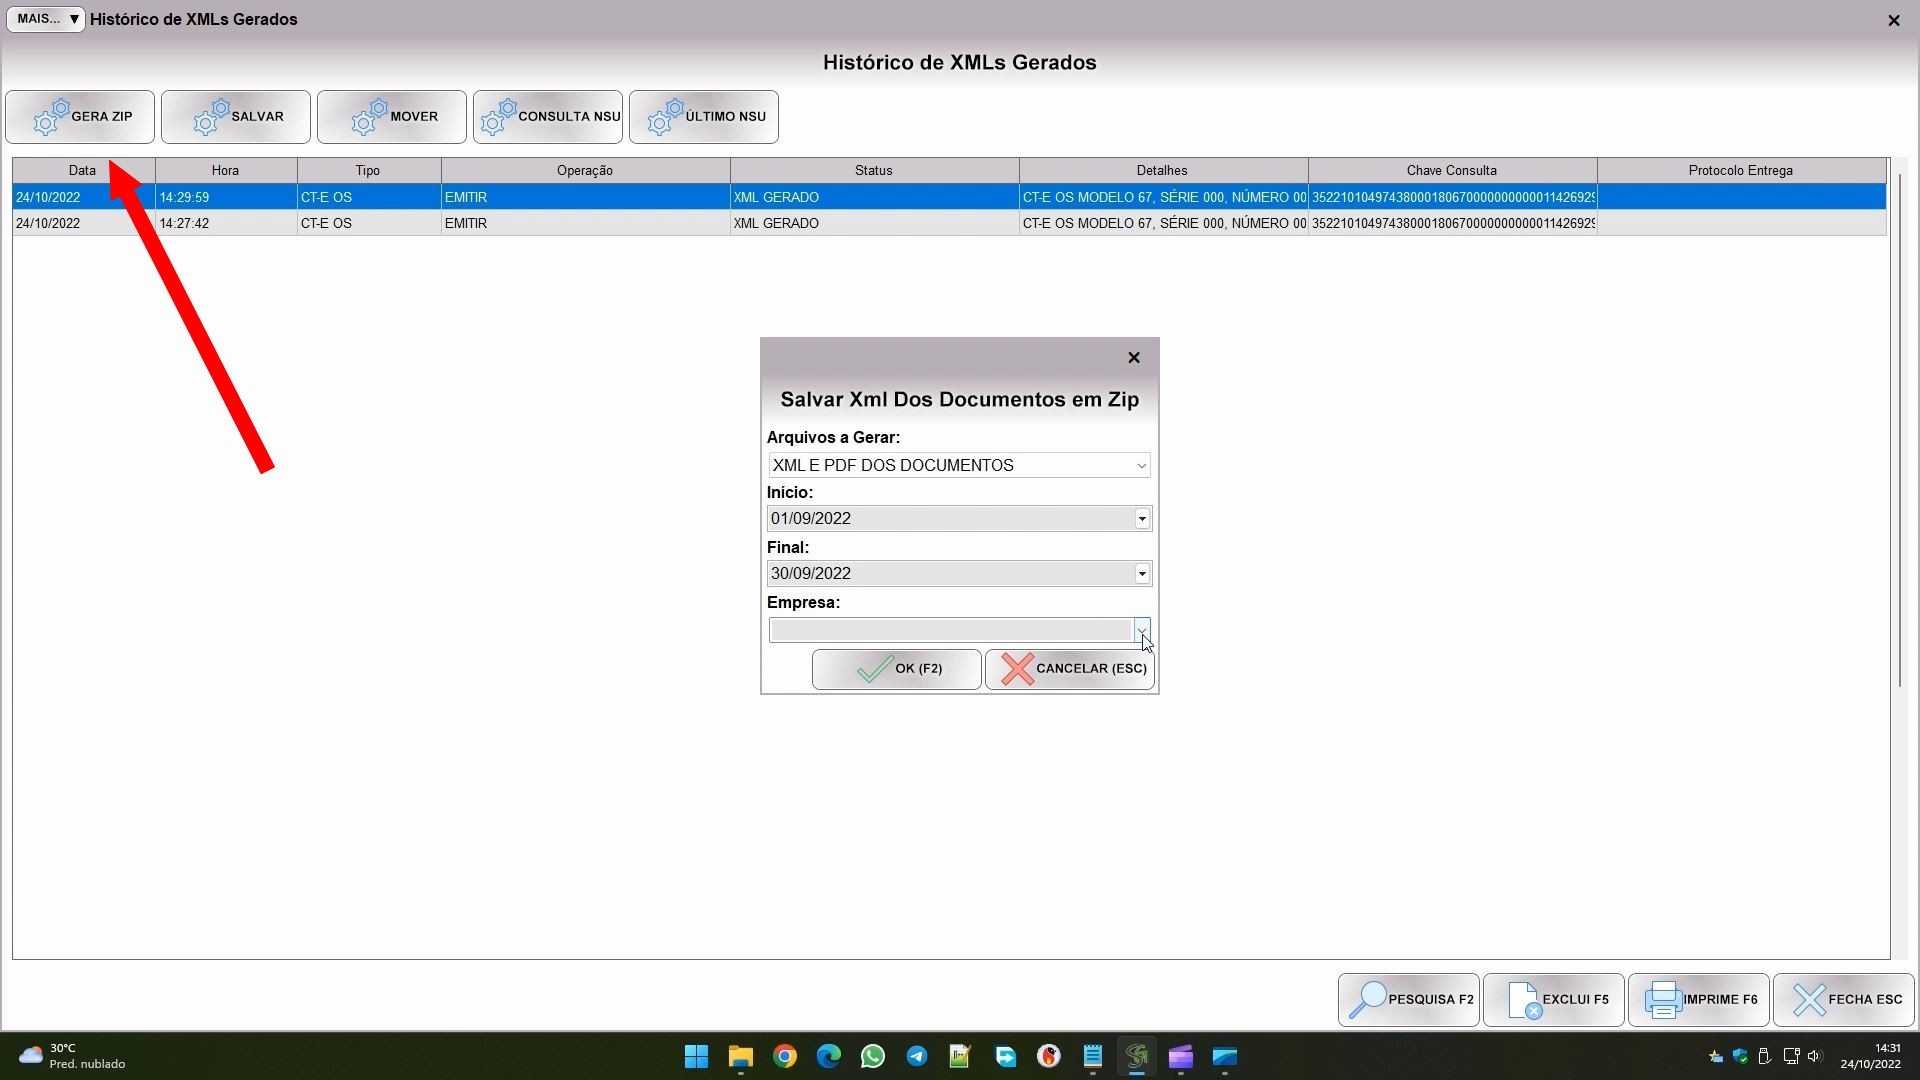Click the vertical scrollbar of the grid
This screenshot has height=1080, width=1920.
1899,430
